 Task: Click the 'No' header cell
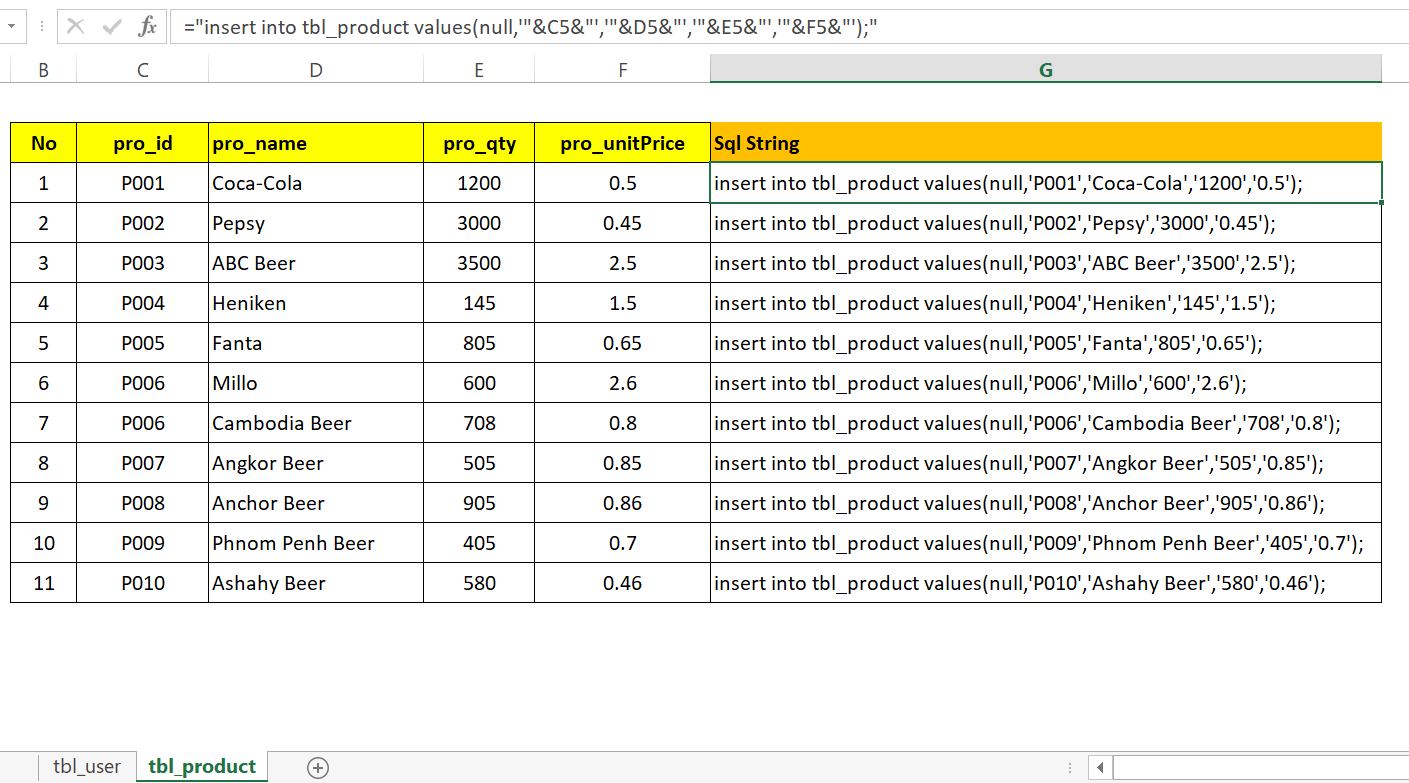43,143
